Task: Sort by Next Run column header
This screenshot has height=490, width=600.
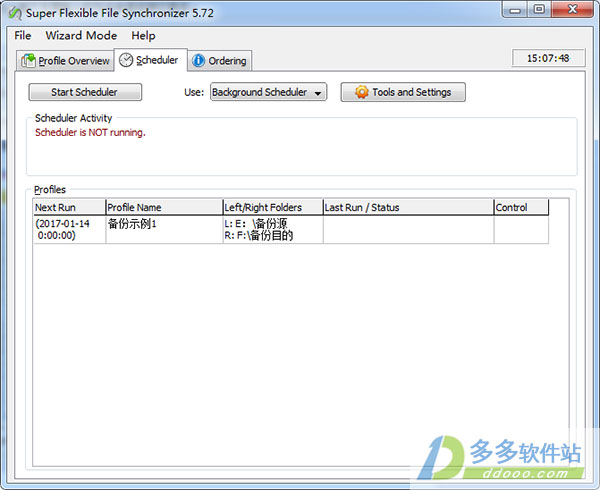Action: pyautogui.click(x=69, y=207)
